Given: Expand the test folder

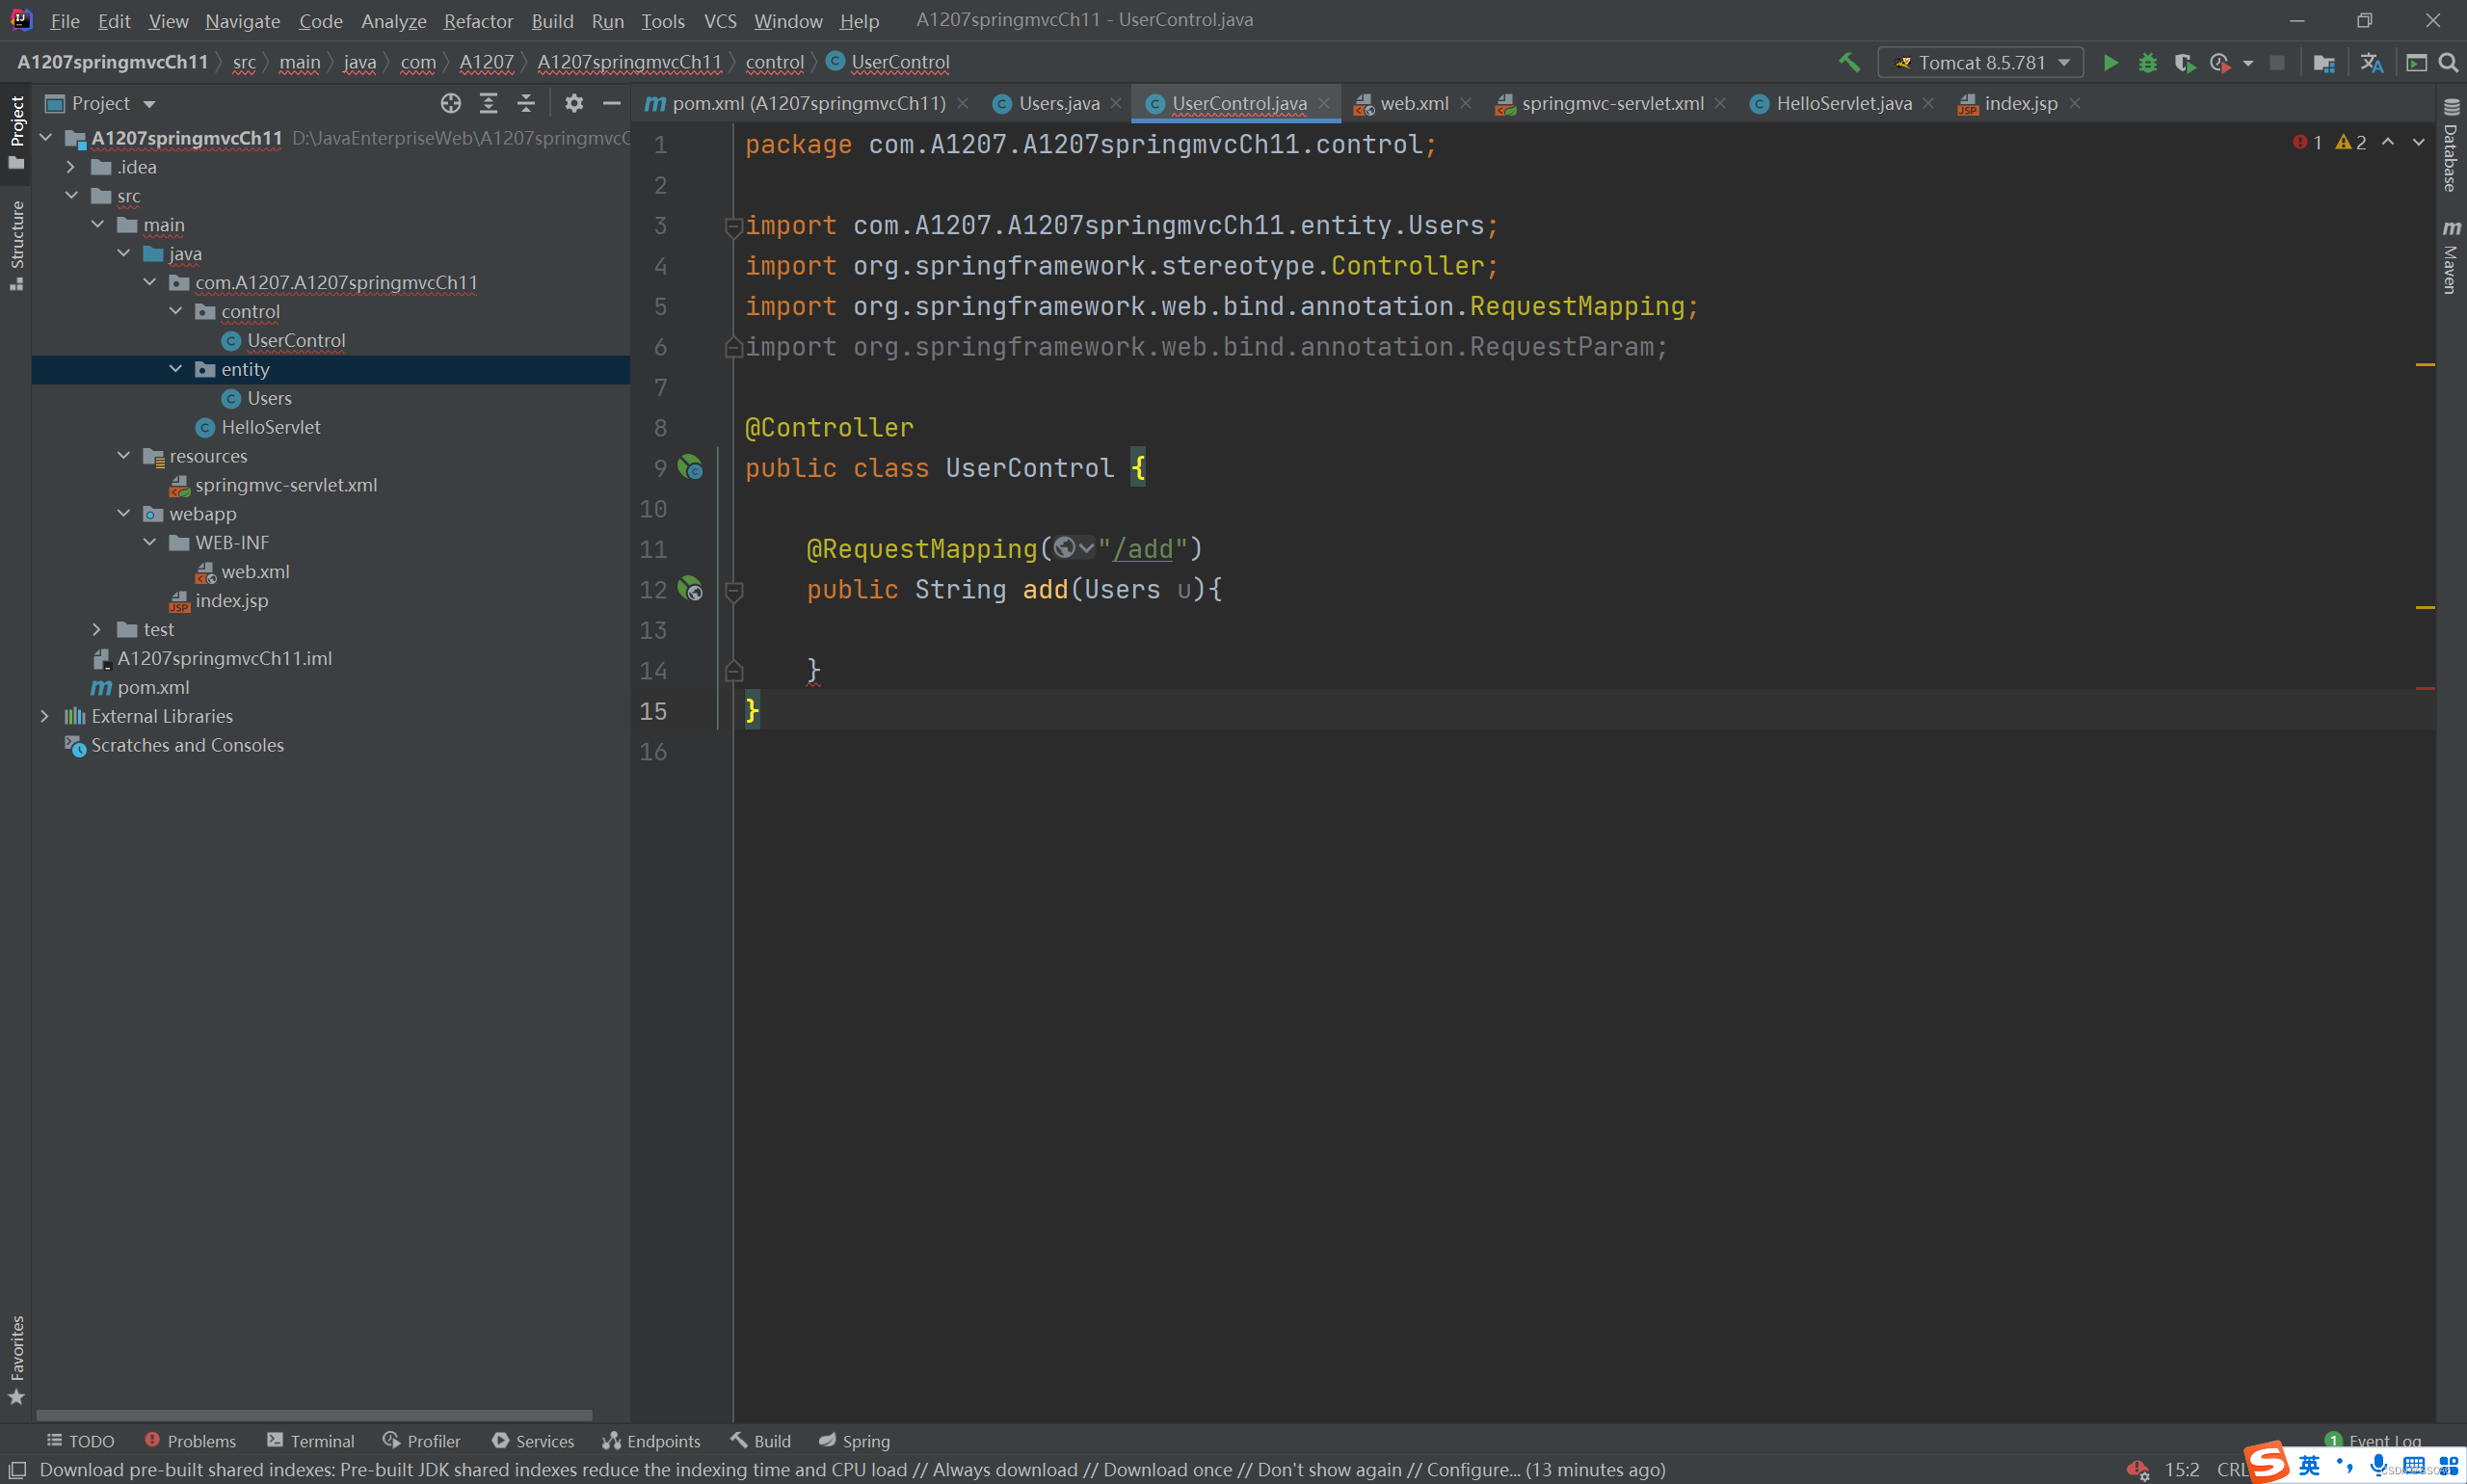Looking at the screenshot, I should point(98,629).
